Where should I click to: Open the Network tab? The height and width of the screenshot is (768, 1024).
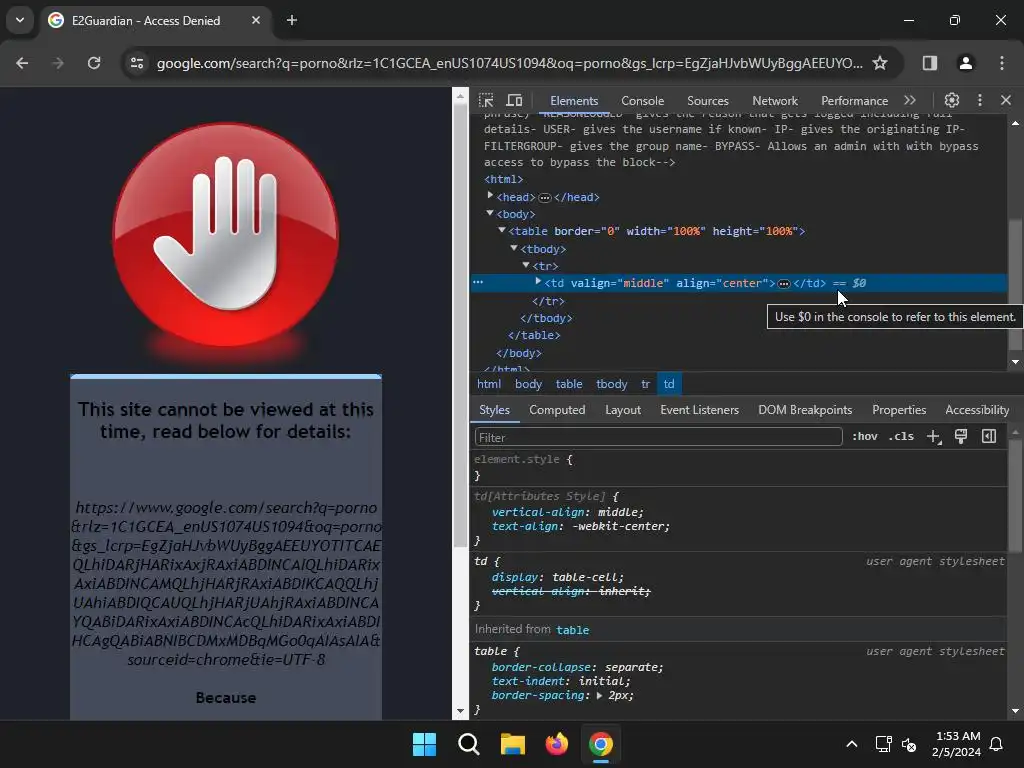click(775, 101)
